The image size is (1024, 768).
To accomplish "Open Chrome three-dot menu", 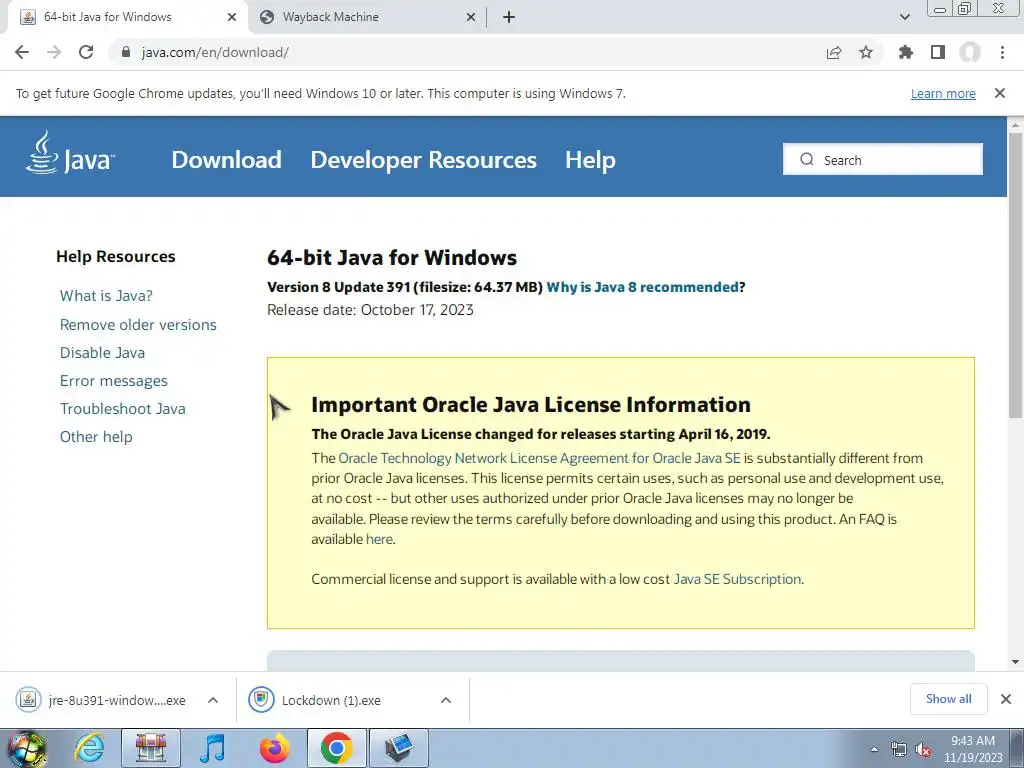I will coord(1002,52).
